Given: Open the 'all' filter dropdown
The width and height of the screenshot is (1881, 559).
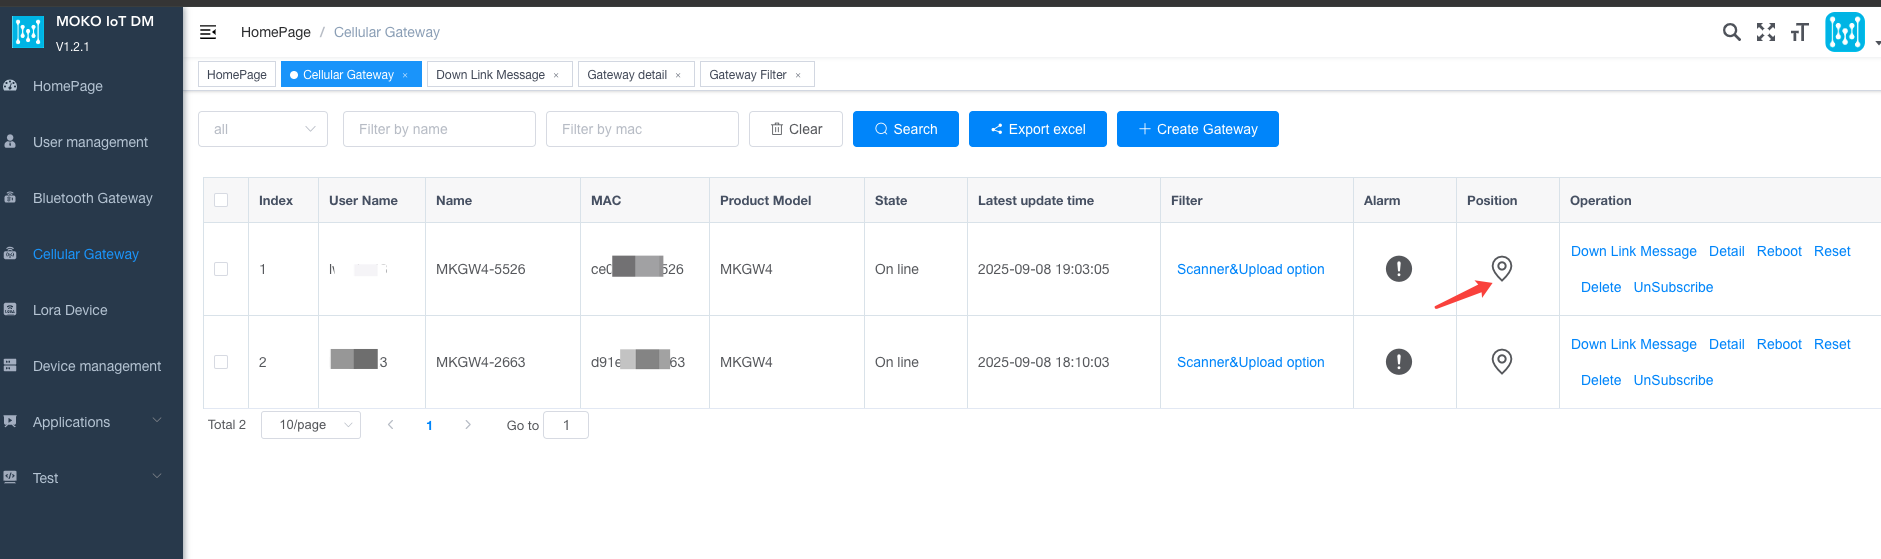Looking at the screenshot, I should tap(263, 129).
